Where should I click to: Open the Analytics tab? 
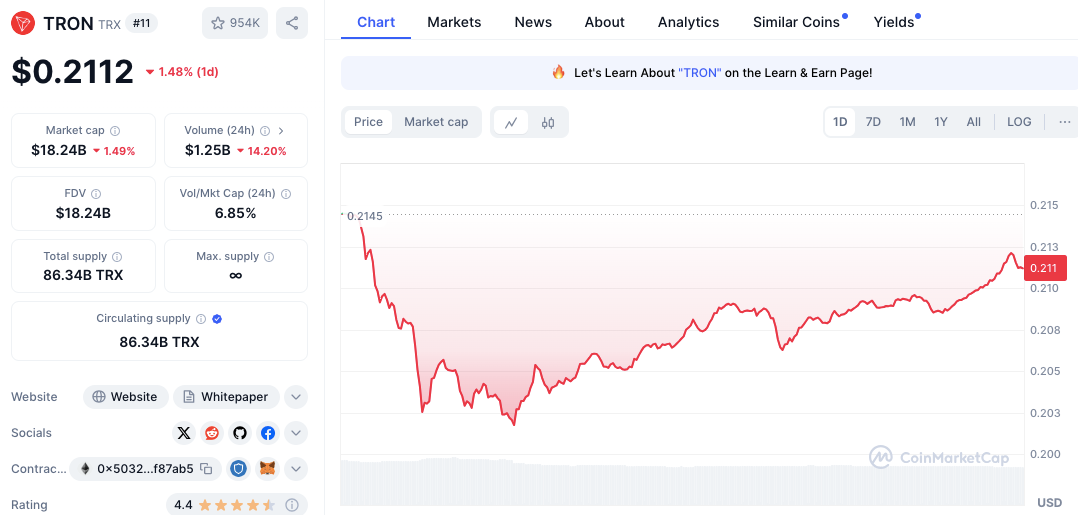pos(688,22)
